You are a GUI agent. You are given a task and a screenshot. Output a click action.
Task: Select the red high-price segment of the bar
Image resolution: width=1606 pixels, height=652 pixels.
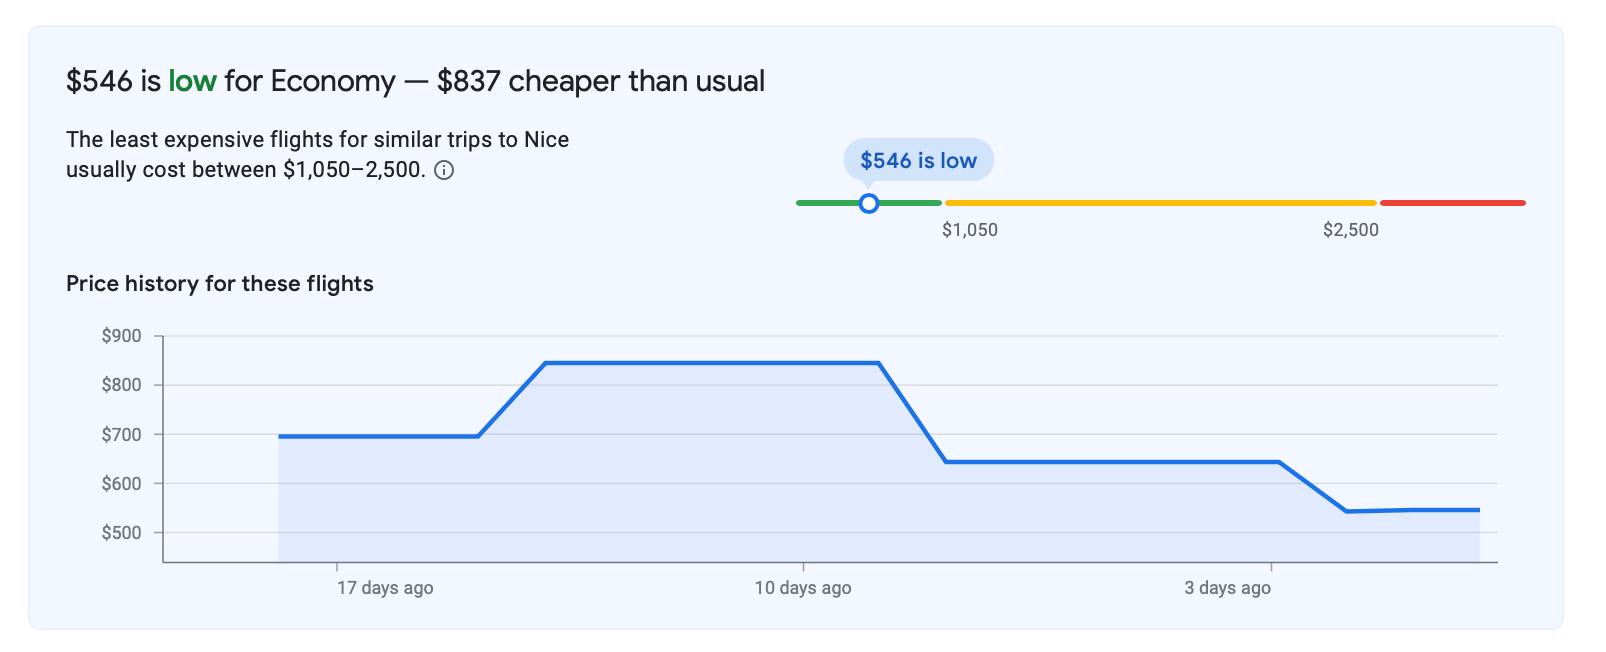[1452, 203]
